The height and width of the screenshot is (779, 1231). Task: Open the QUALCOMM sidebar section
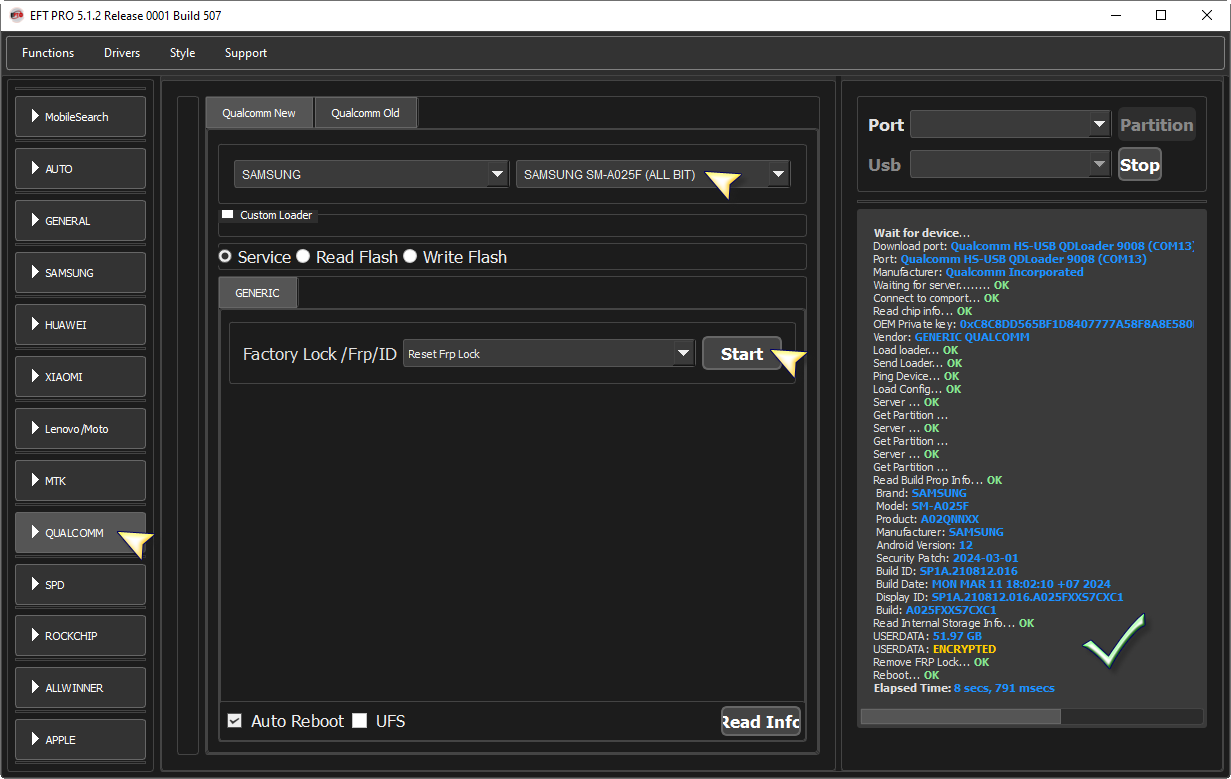81,533
